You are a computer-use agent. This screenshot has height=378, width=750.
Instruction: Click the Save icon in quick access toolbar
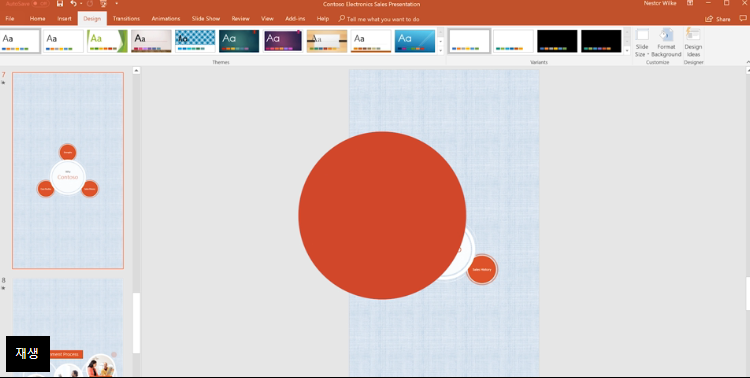click(60, 4)
